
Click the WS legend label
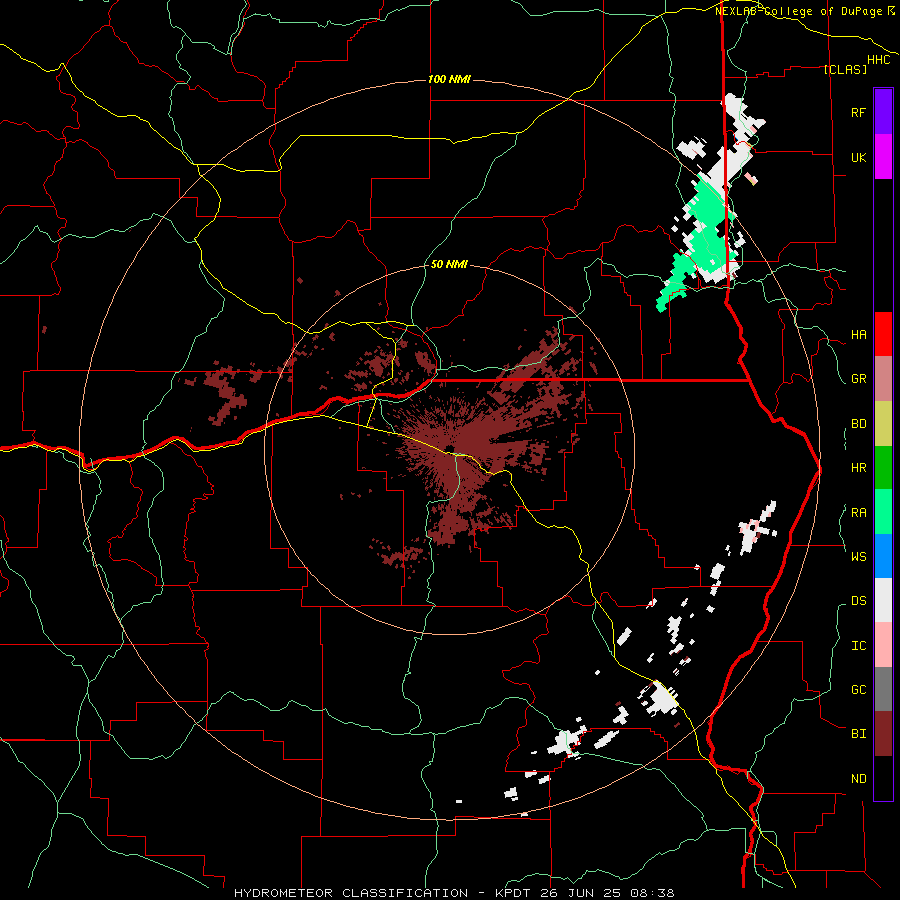(x=858, y=556)
